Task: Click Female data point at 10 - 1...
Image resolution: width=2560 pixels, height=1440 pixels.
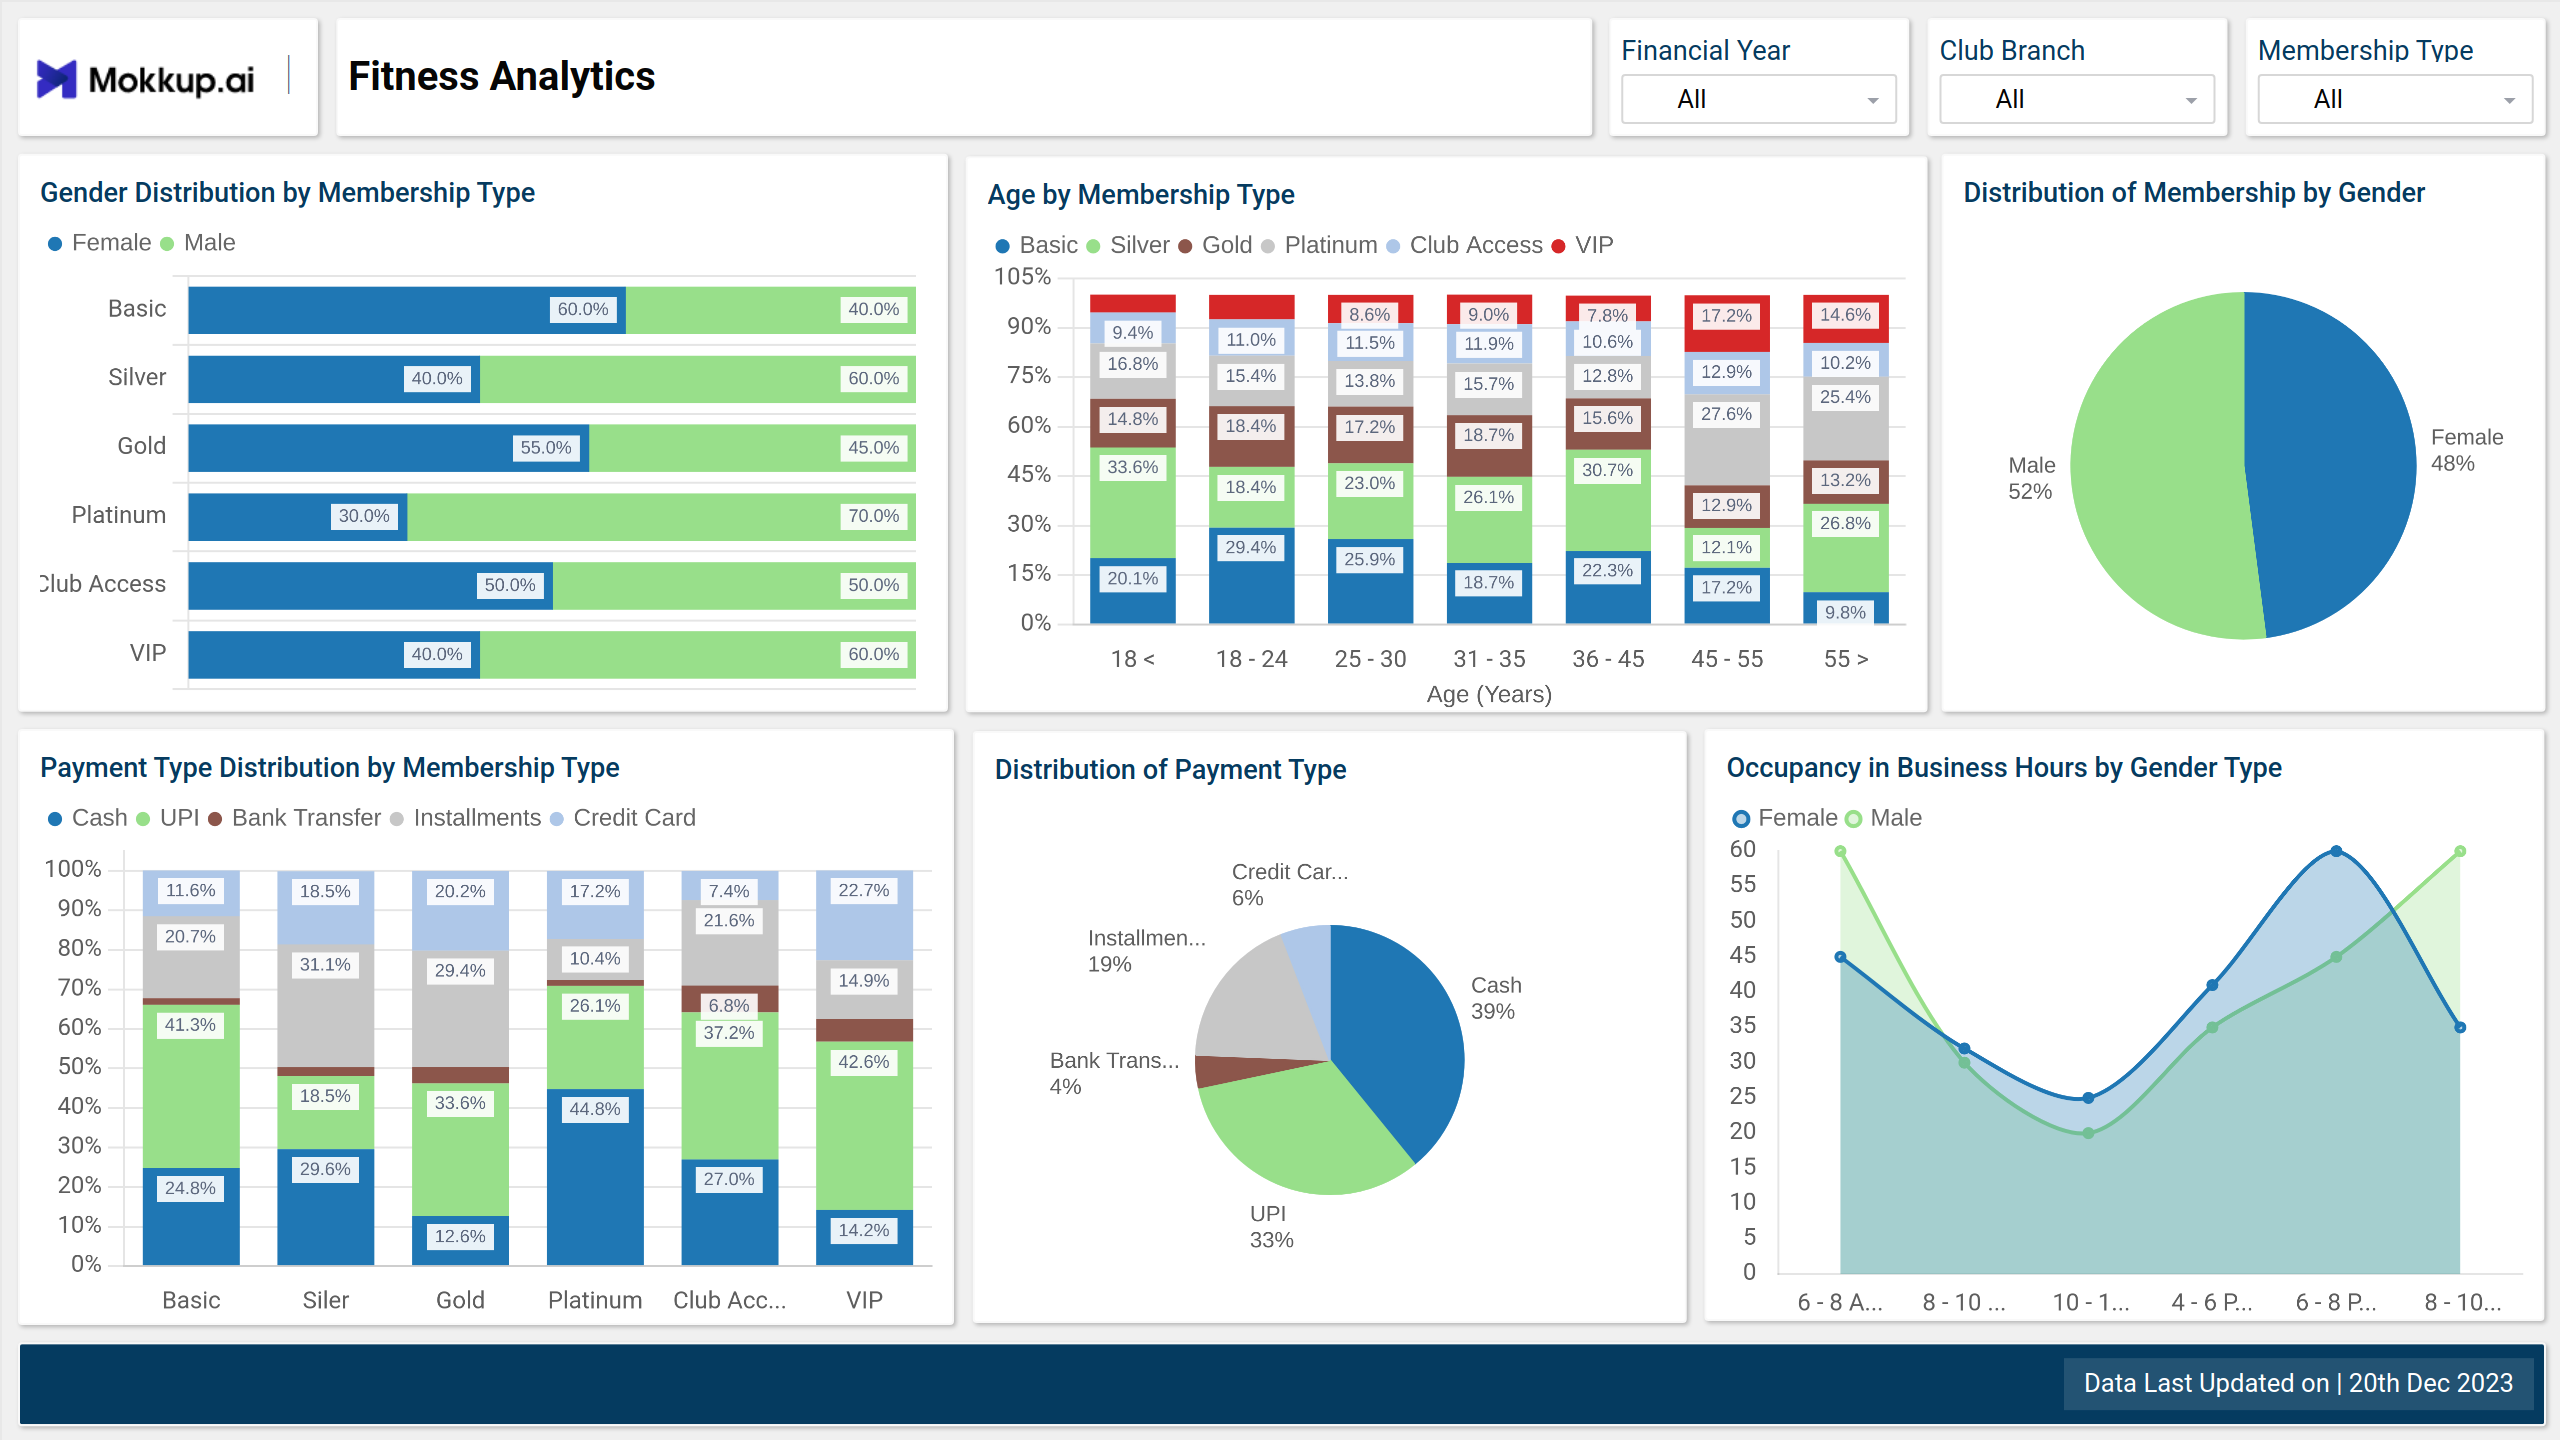Action: [2088, 1098]
